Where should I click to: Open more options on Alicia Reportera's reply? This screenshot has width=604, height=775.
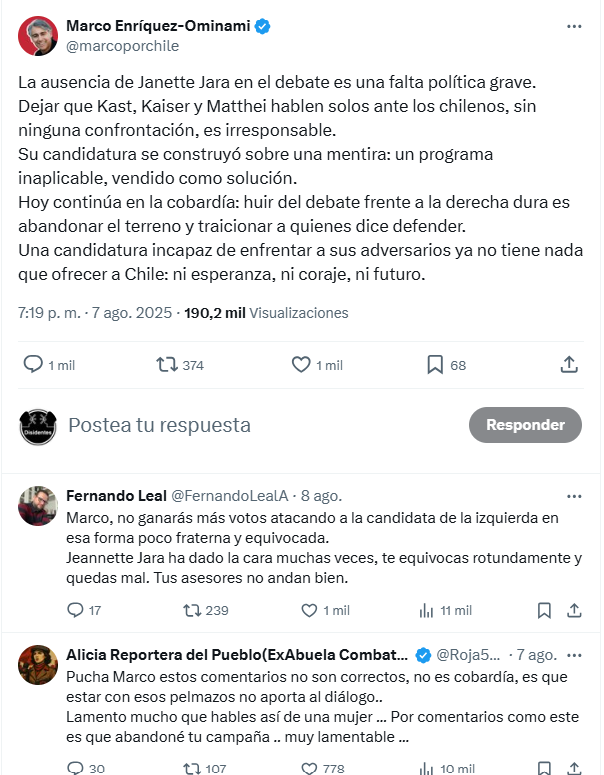573,655
